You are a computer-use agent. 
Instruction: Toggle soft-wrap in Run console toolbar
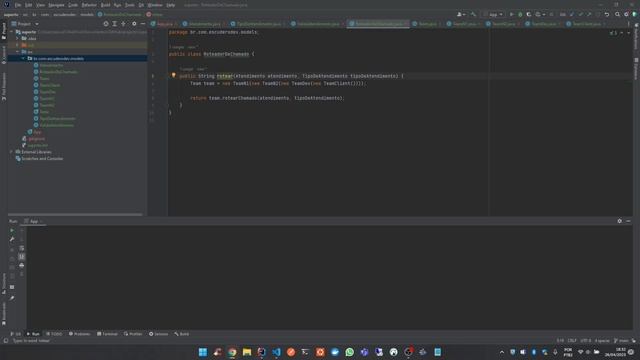coord(22,248)
